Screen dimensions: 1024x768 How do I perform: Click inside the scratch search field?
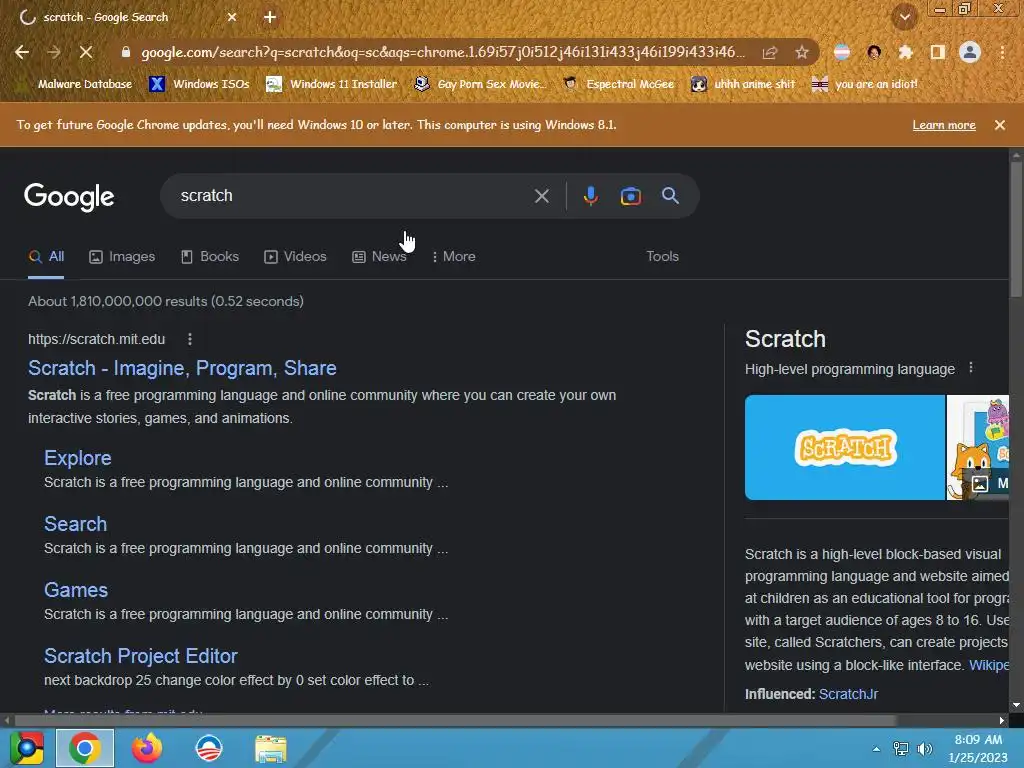click(353, 195)
